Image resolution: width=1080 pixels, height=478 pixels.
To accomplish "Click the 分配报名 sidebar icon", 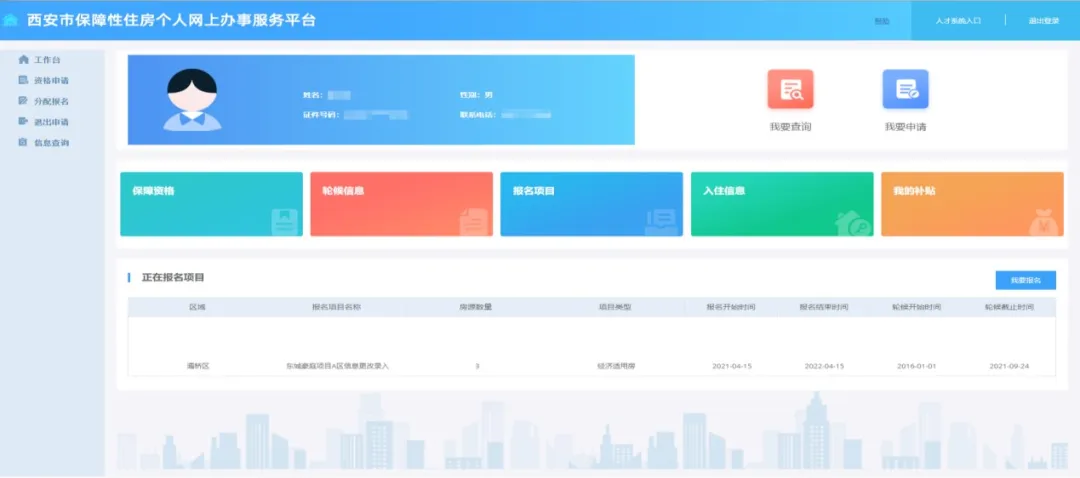I will tap(23, 101).
